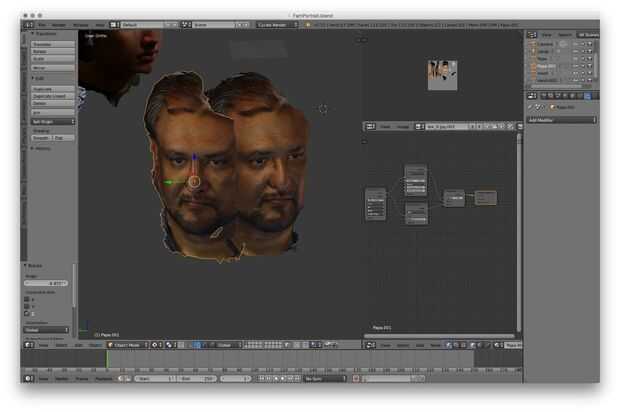Click the image thumbnail in the image editor

[442, 75]
